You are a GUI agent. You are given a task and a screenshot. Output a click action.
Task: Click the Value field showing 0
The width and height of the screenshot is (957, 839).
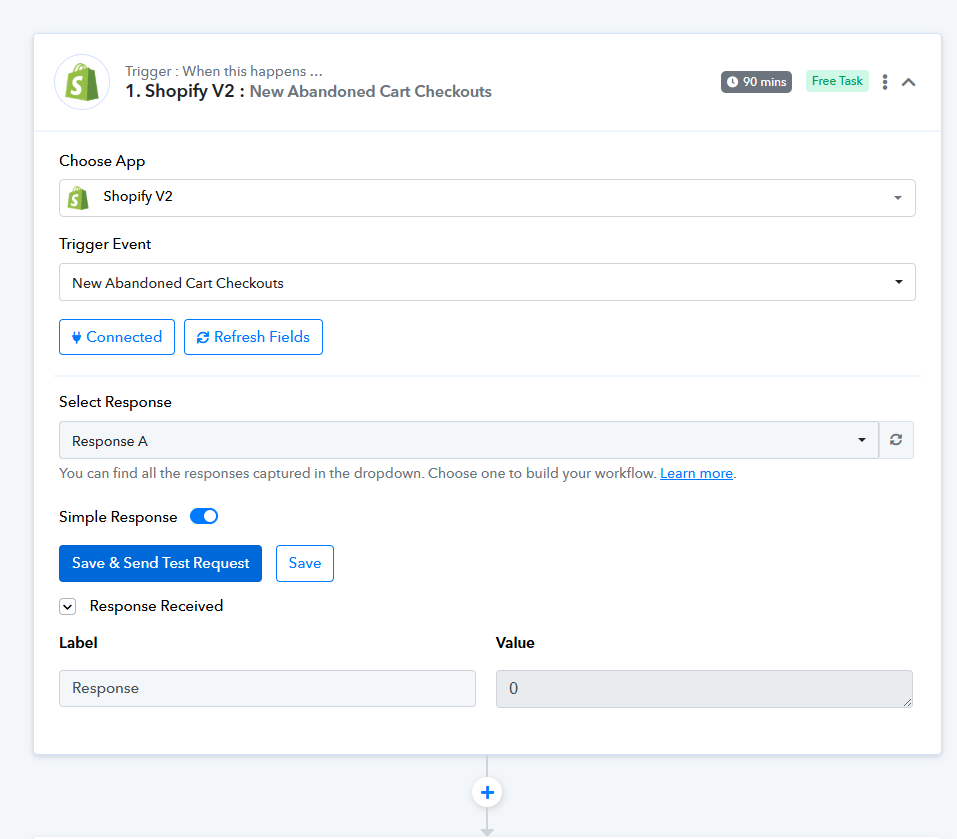click(704, 689)
